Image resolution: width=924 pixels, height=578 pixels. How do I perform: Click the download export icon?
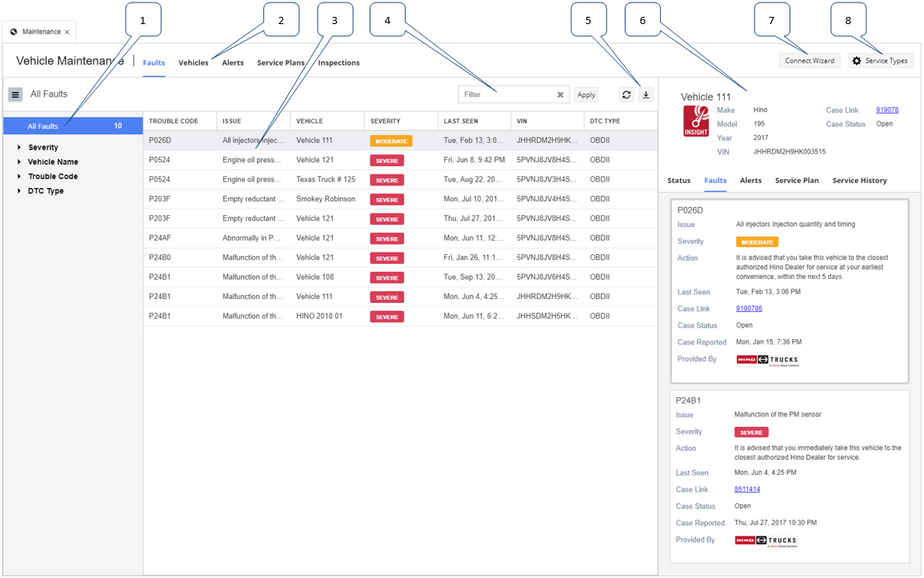tap(646, 95)
